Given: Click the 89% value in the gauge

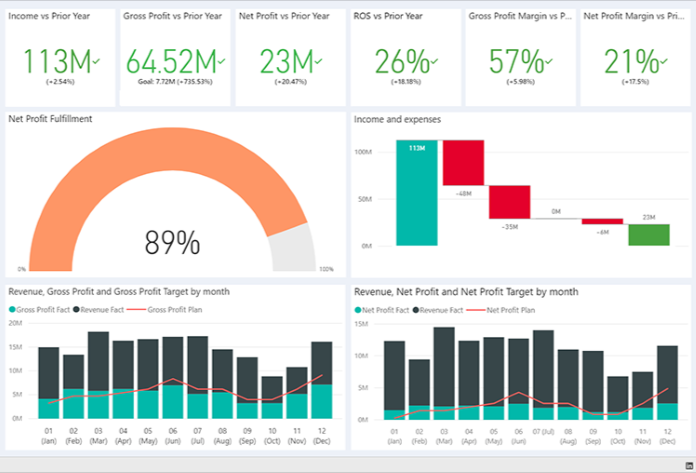Looking at the screenshot, I should coord(171,243).
